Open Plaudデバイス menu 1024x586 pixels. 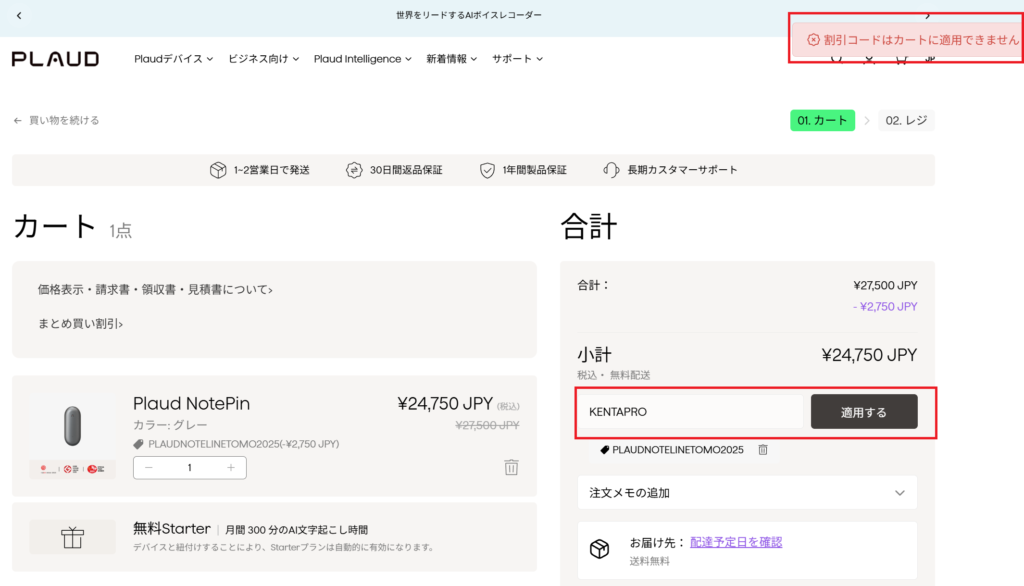click(x=173, y=59)
